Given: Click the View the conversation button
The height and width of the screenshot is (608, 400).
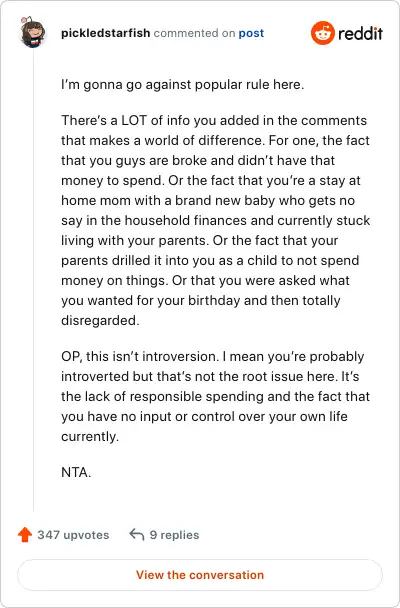Looking at the screenshot, I should [200, 575].
